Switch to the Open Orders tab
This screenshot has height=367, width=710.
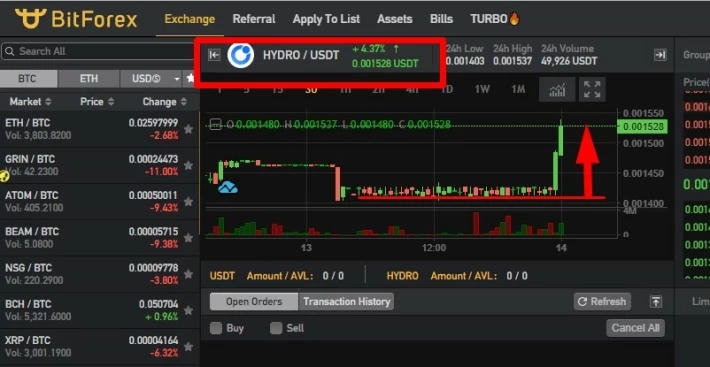[x=254, y=301]
